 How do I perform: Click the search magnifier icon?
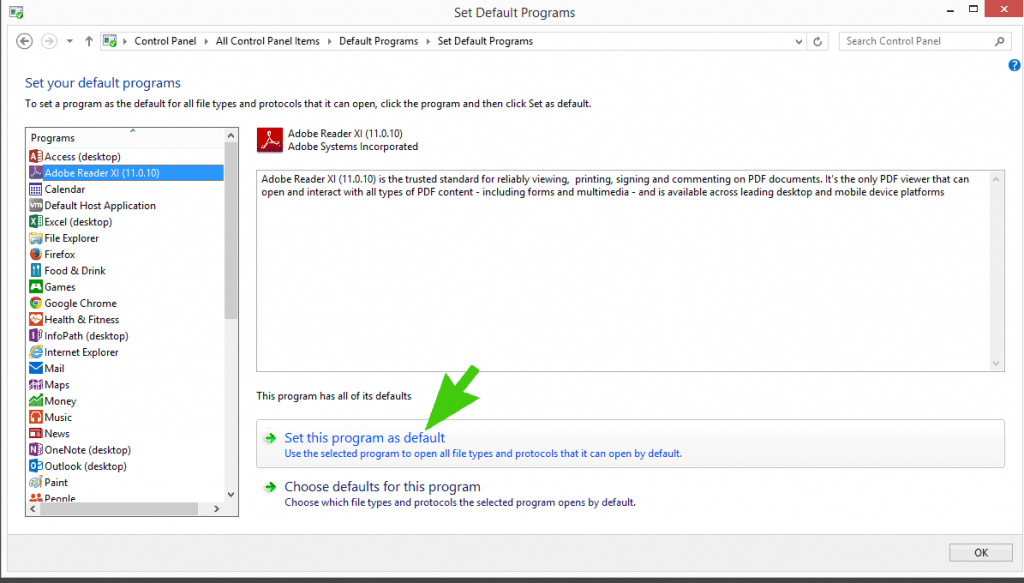999,41
